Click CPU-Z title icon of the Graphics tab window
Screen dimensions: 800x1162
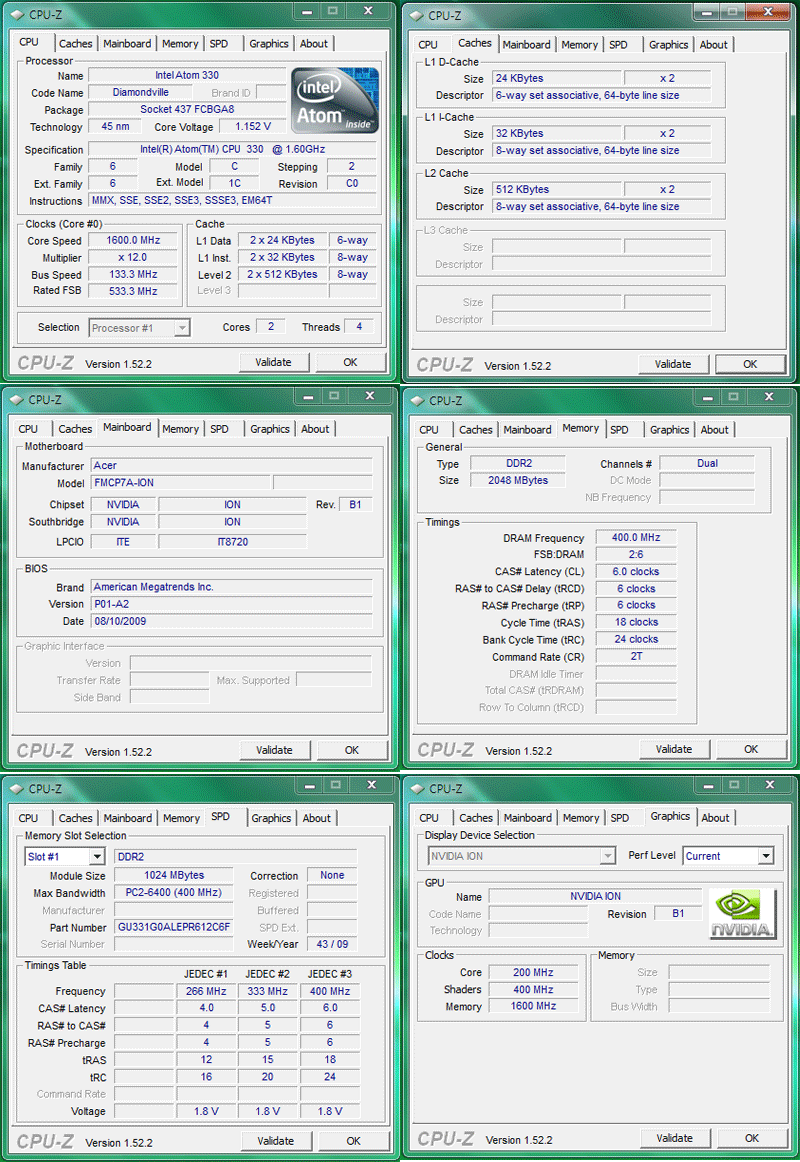417,788
